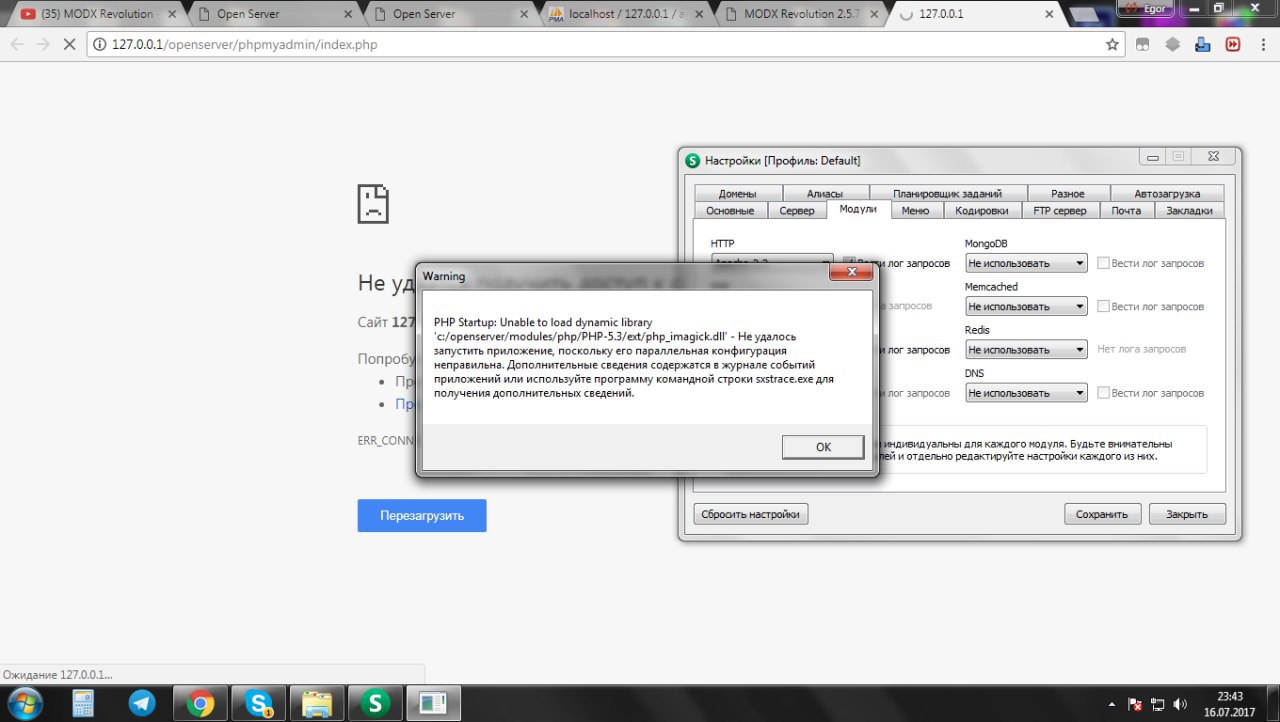Switch to the Сервер tab
The width and height of the screenshot is (1280, 722).
coord(797,210)
